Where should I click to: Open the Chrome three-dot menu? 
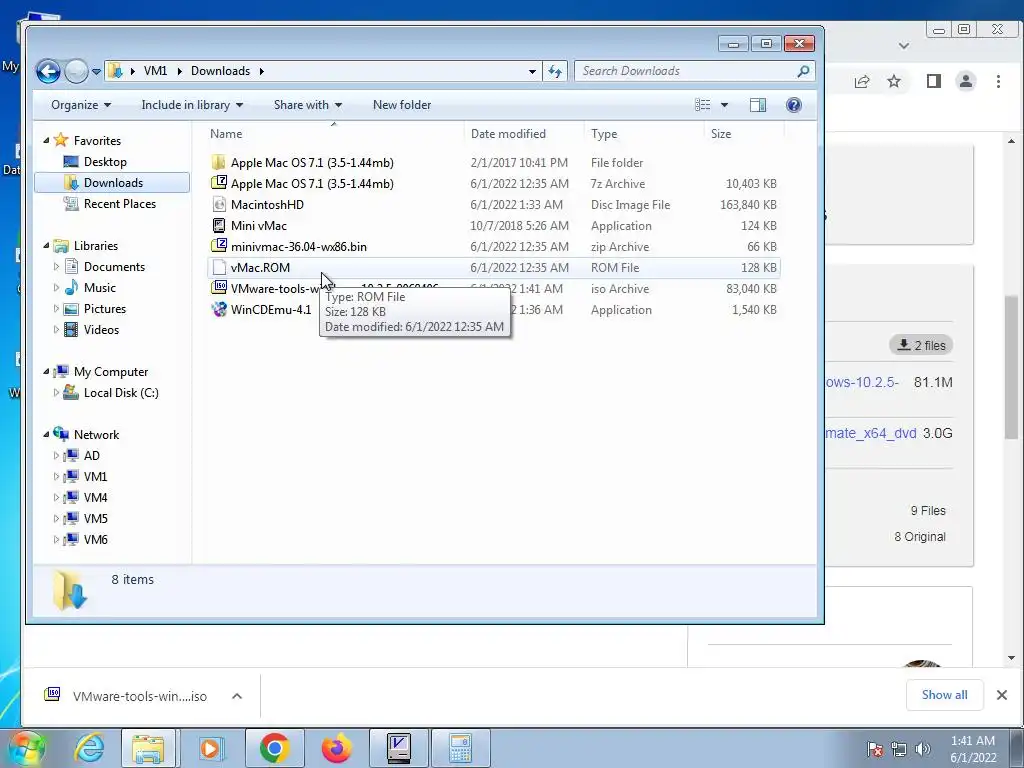[998, 81]
